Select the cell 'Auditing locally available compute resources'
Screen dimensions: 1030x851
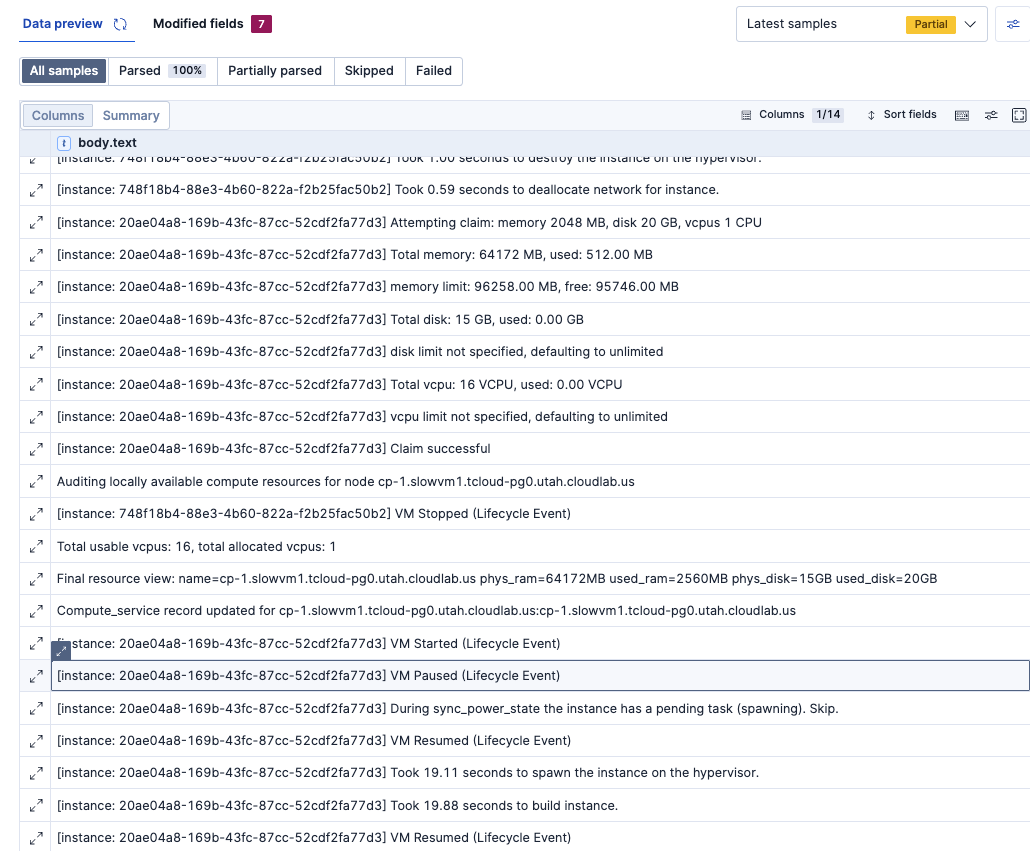click(540, 481)
